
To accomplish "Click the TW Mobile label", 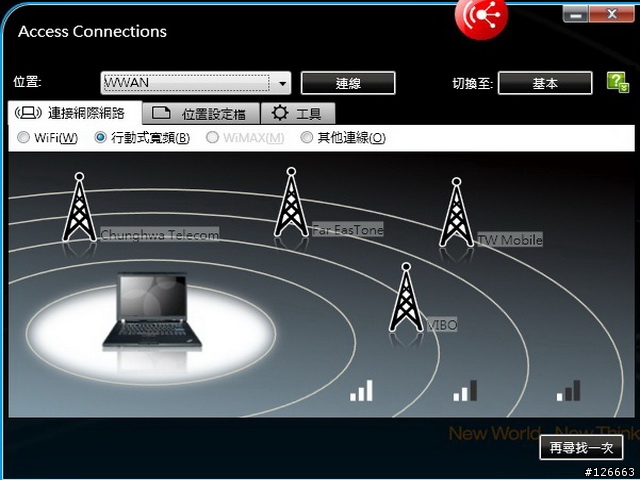I will [x=510, y=240].
